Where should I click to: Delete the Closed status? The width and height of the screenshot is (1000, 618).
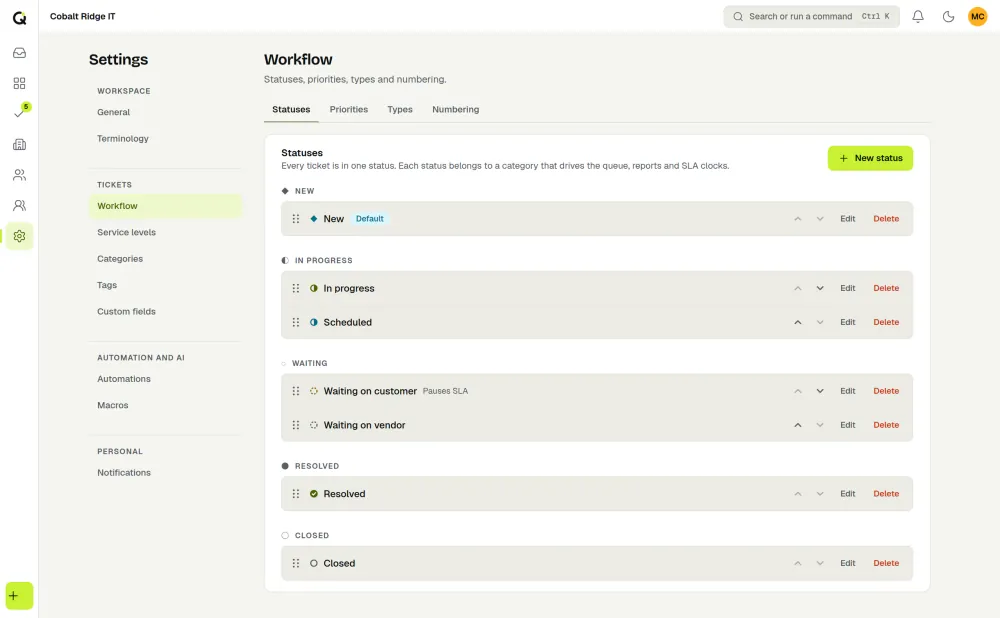tap(886, 563)
